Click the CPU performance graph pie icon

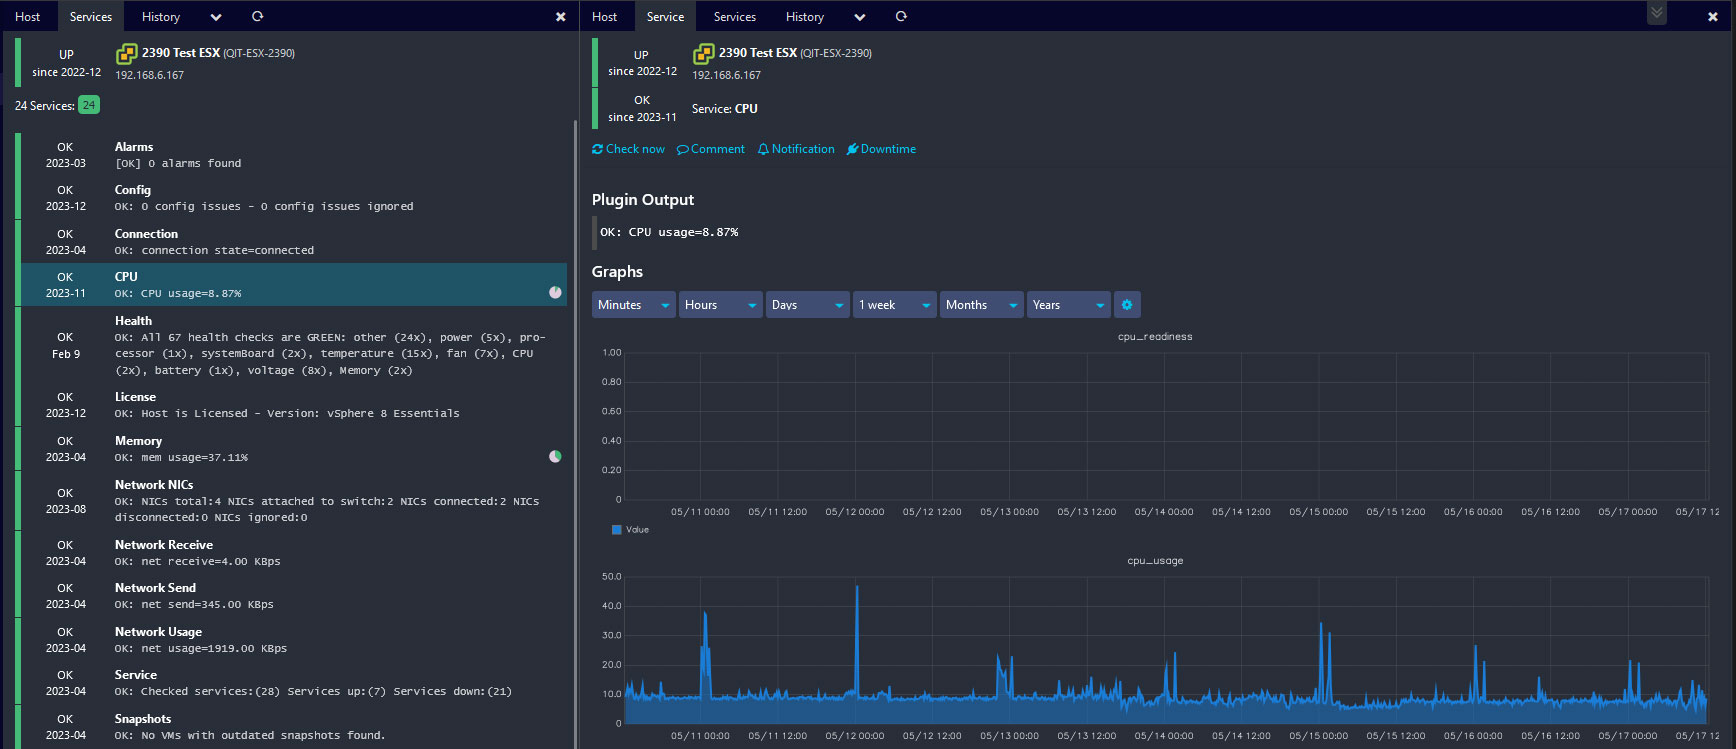(x=555, y=292)
